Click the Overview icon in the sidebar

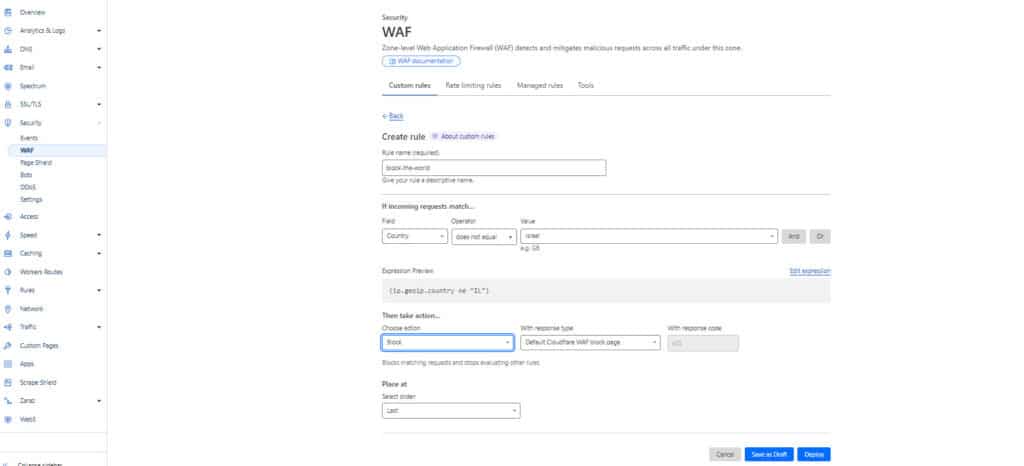8,12
